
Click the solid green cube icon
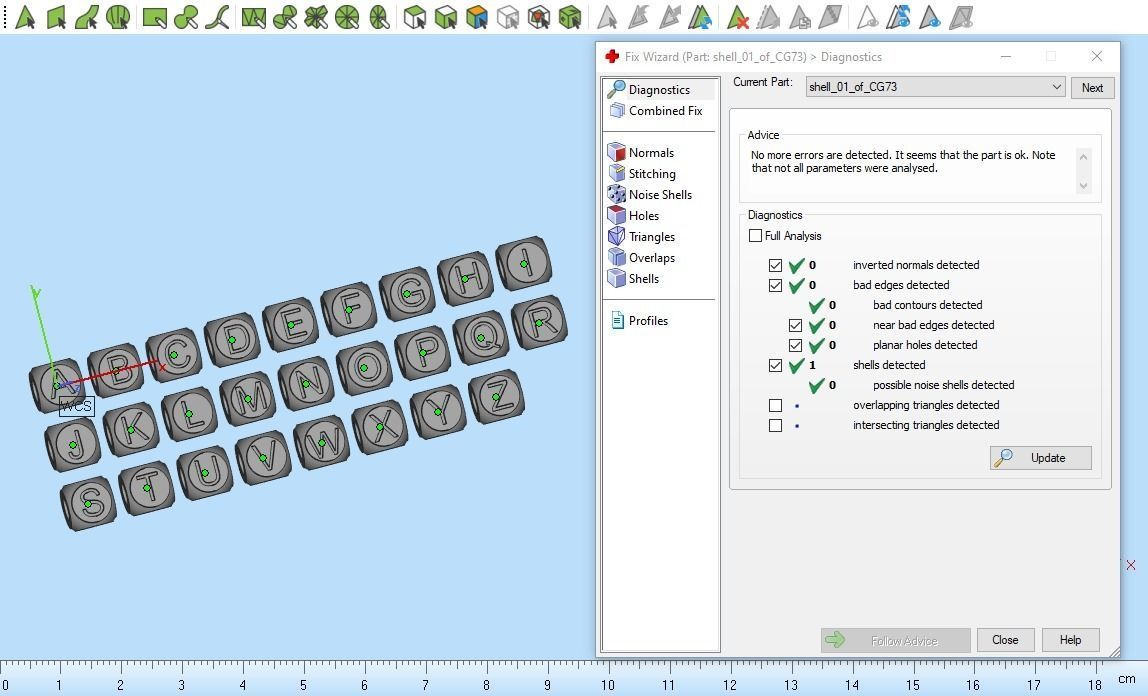570,17
